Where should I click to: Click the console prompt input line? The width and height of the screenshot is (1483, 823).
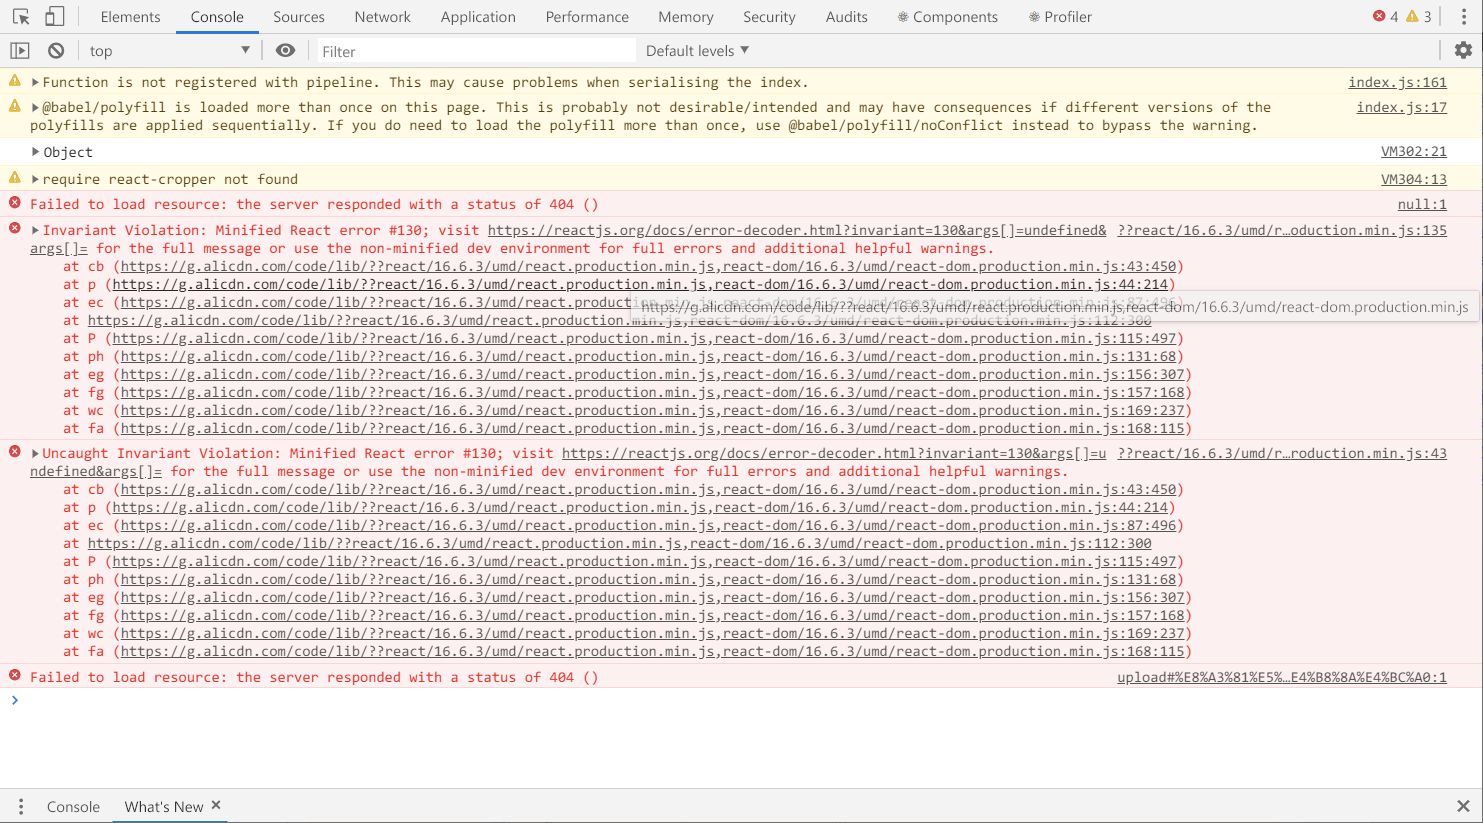point(741,700)
